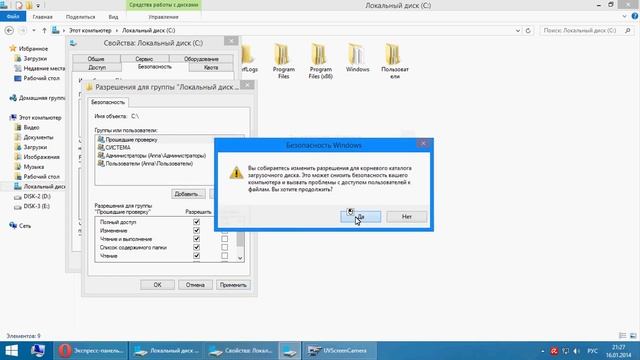
Task: Open the Поделиться ribbon tab
Action: pyautogui.click(x=80, y=17)
